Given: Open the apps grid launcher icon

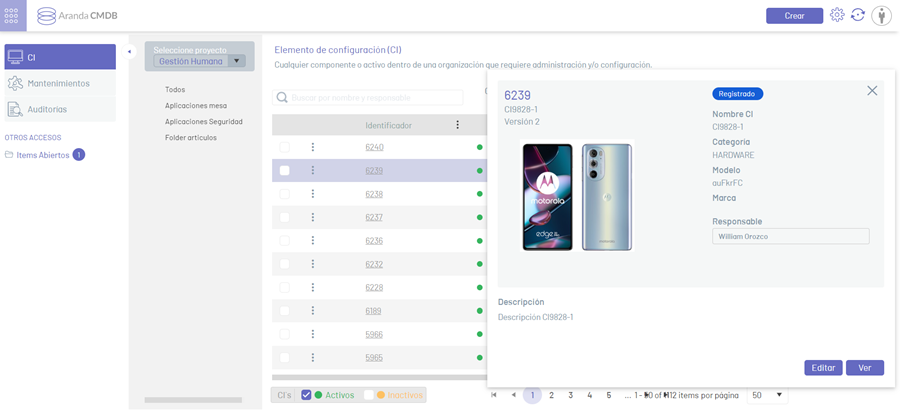Looking at the screenshot, I should (13, 15).
